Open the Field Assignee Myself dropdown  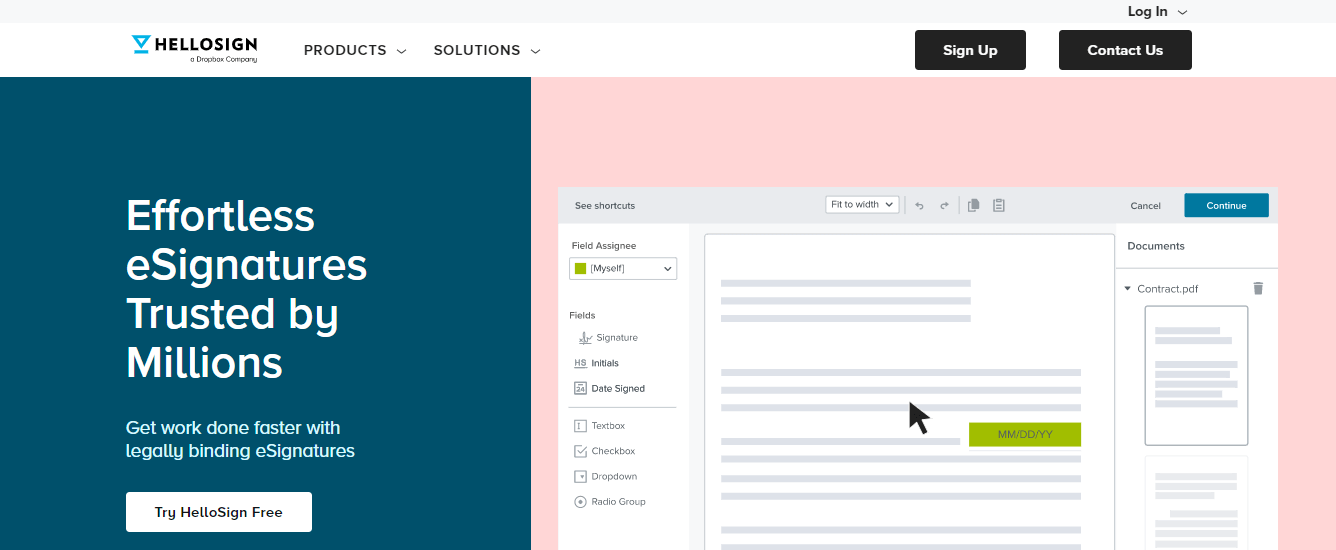(623, 268)
